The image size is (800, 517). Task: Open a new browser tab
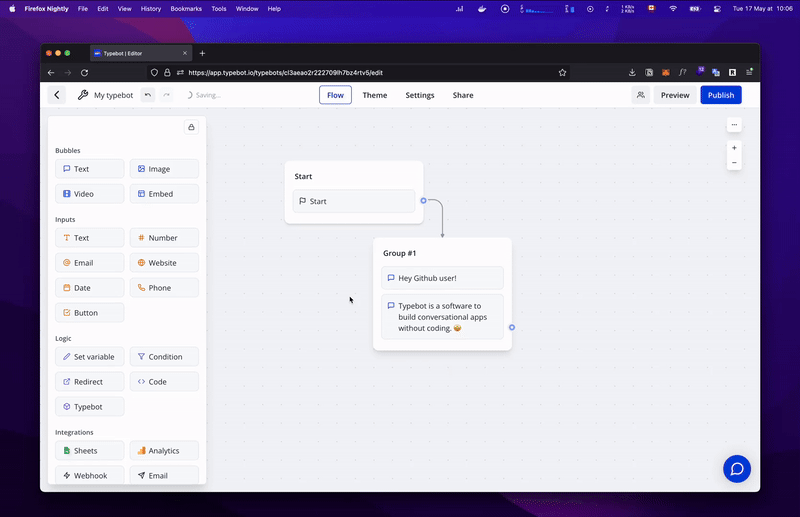tap(202, 53)
